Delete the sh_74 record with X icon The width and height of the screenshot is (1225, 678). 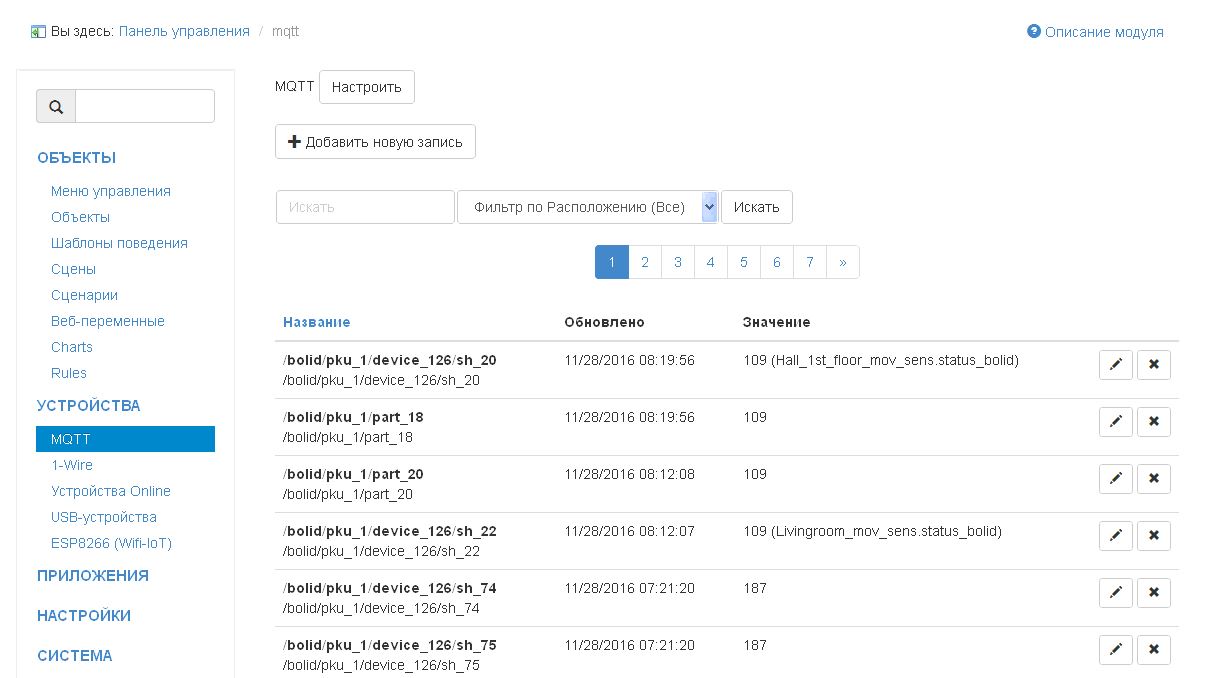pyautogui.click(x=1153, y=593)
